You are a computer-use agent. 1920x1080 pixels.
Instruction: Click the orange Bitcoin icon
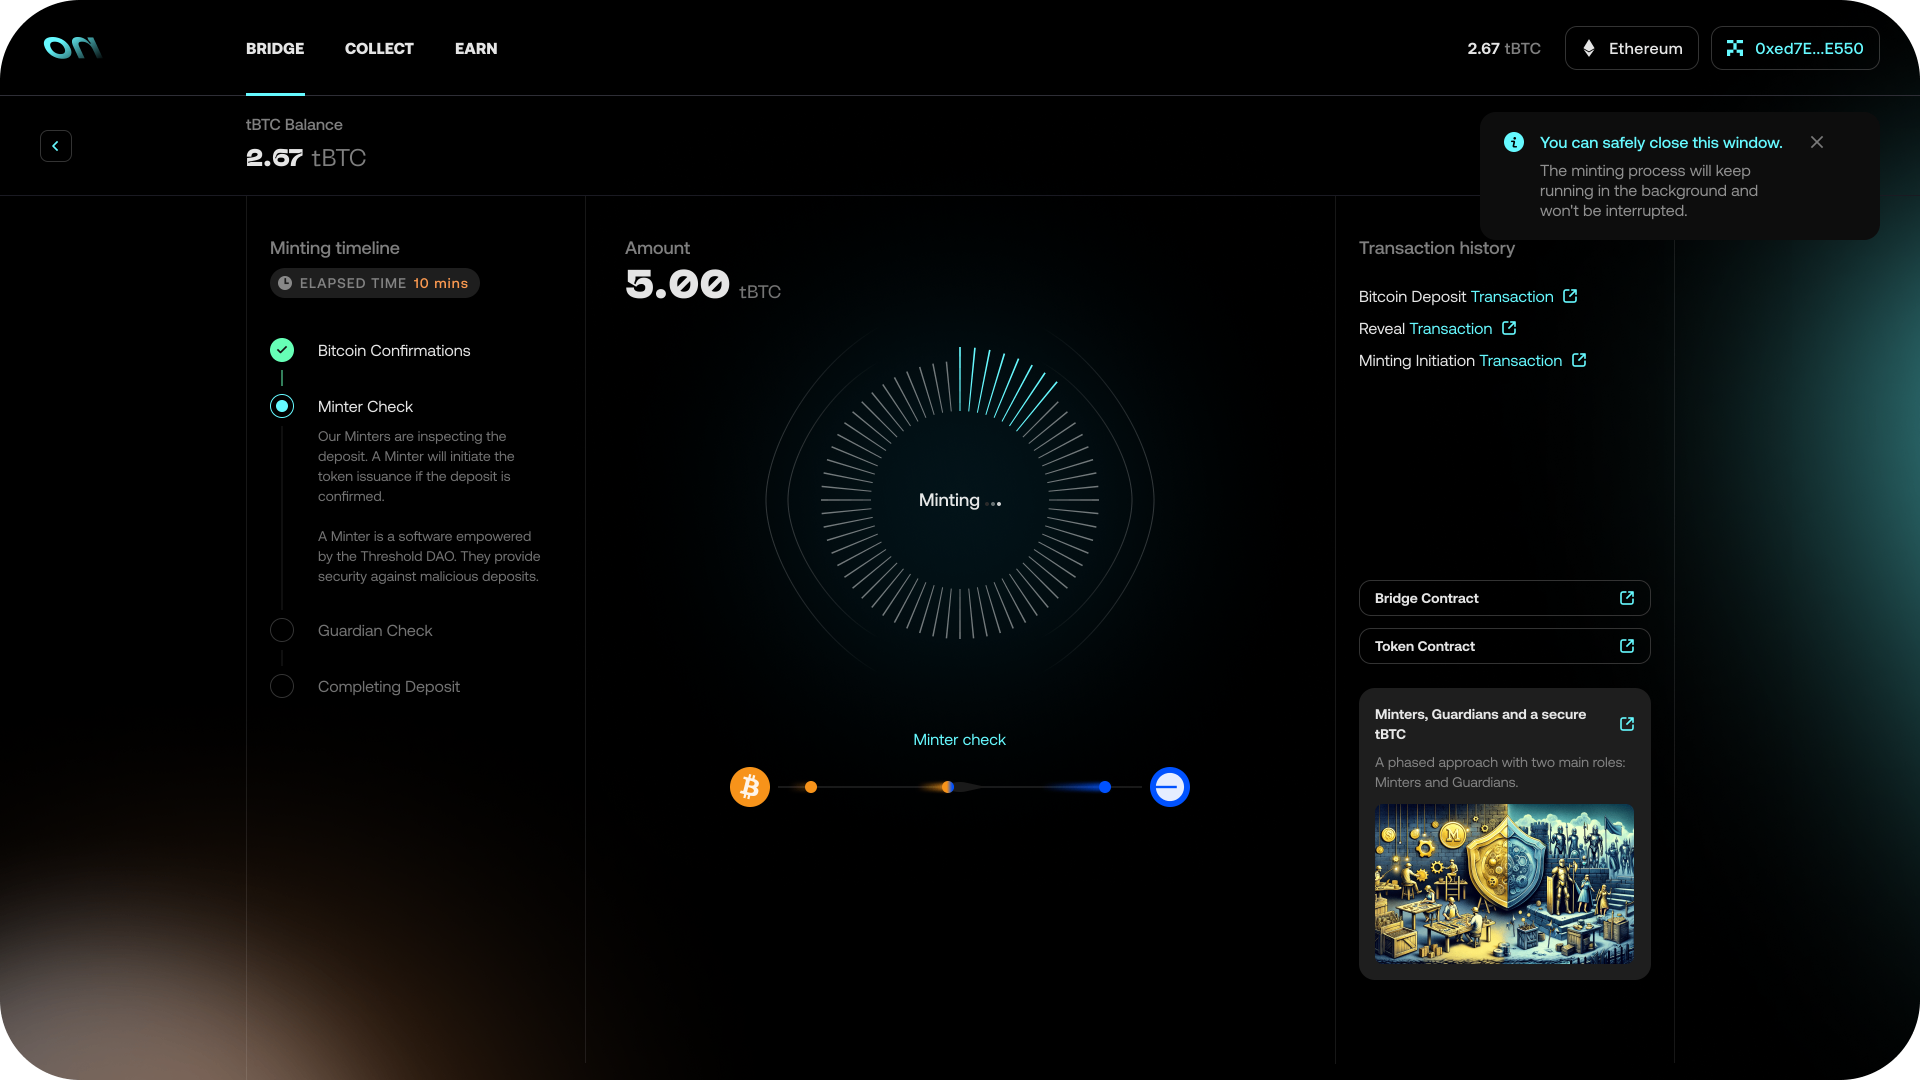click(x=750, y=787)
